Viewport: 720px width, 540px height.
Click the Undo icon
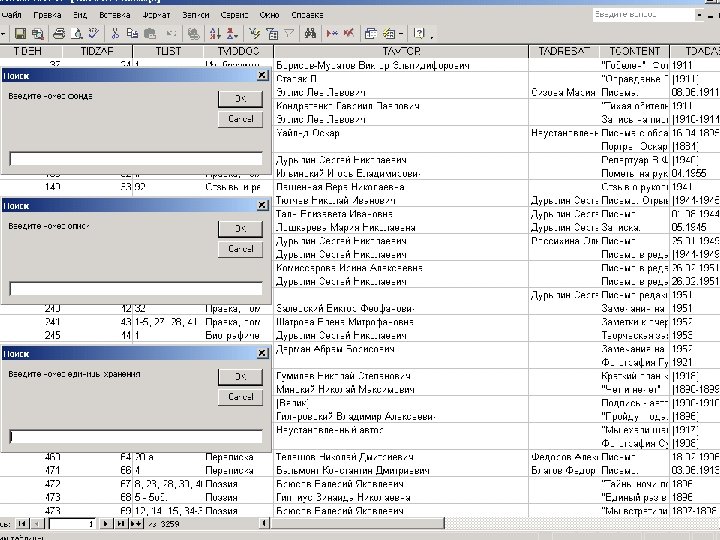(171, 33)
